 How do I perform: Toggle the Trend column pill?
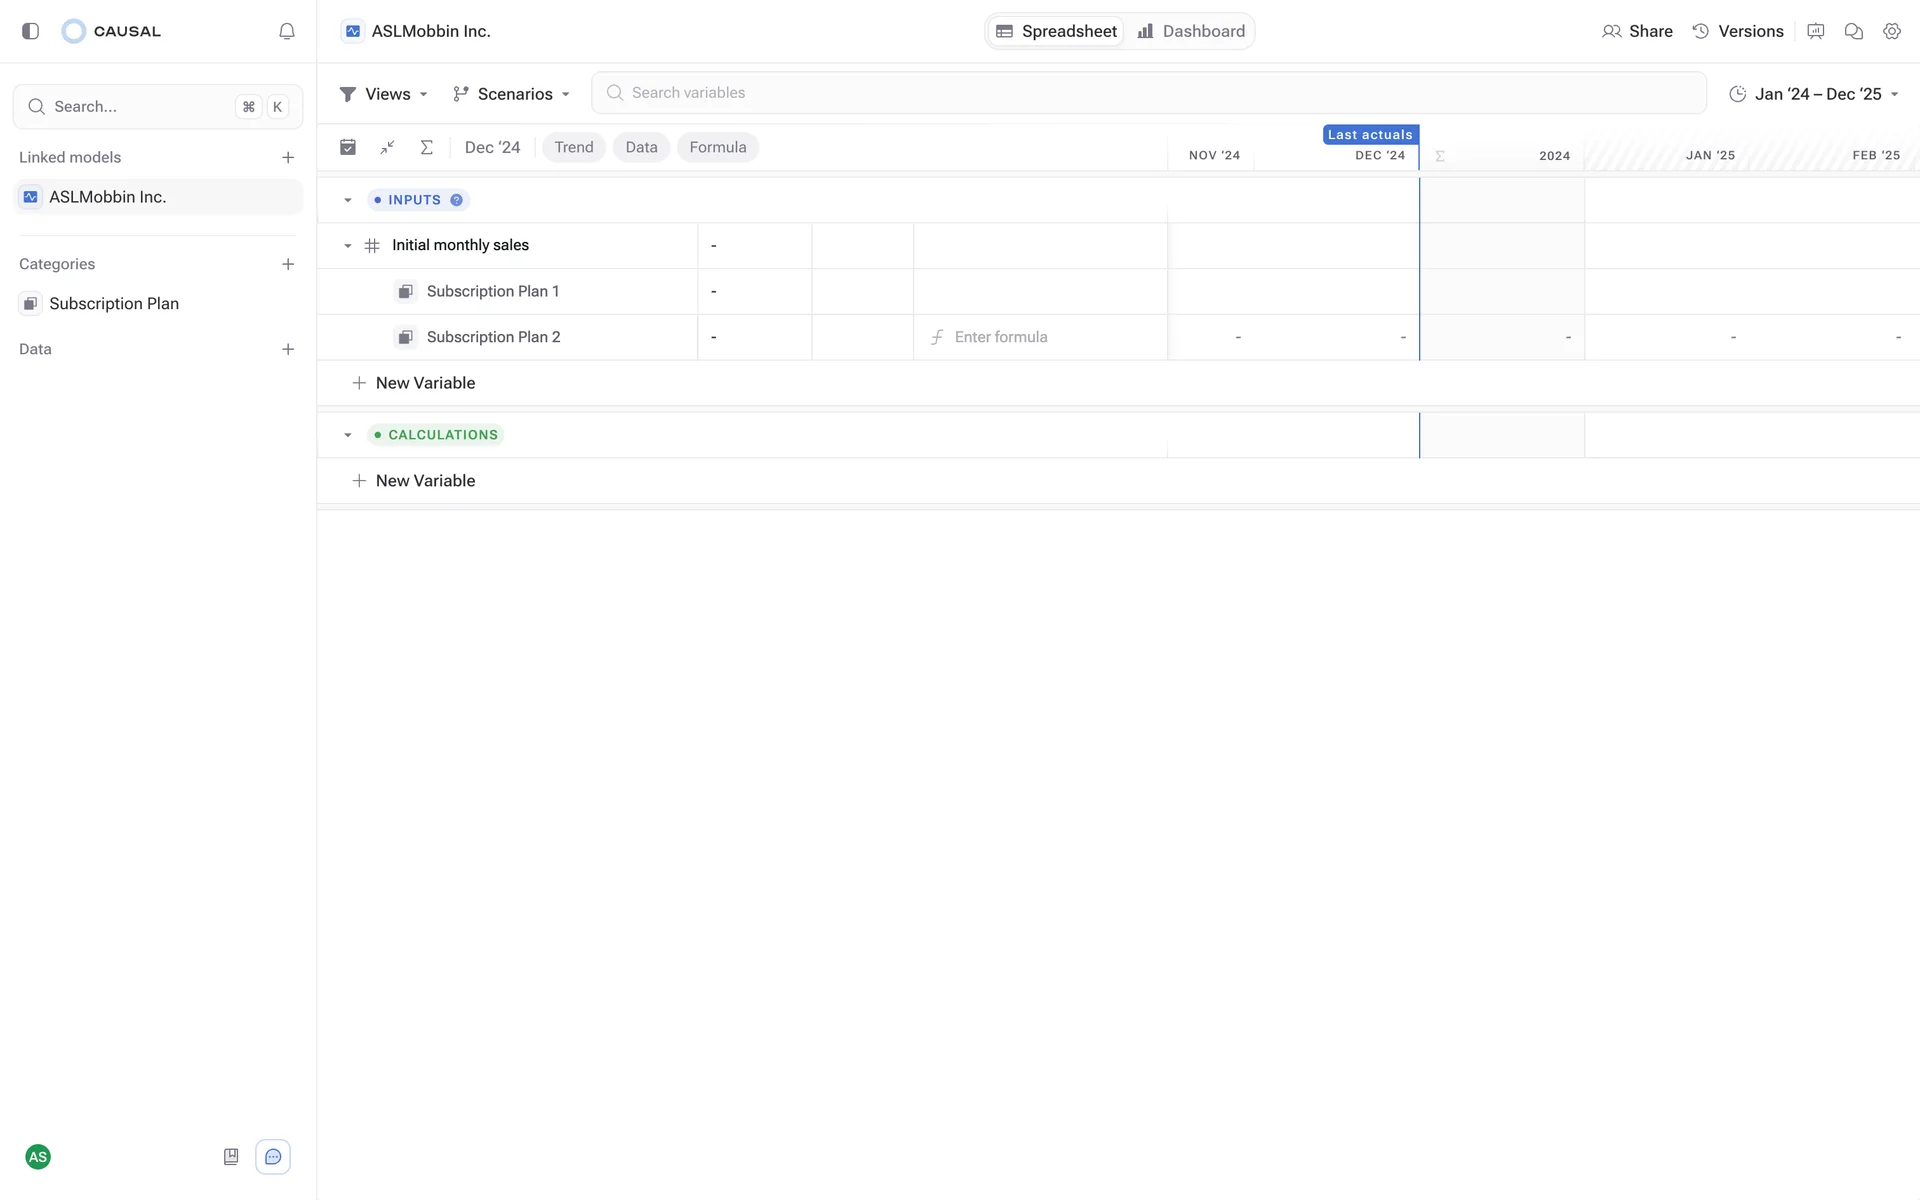[x=574, y=147]
